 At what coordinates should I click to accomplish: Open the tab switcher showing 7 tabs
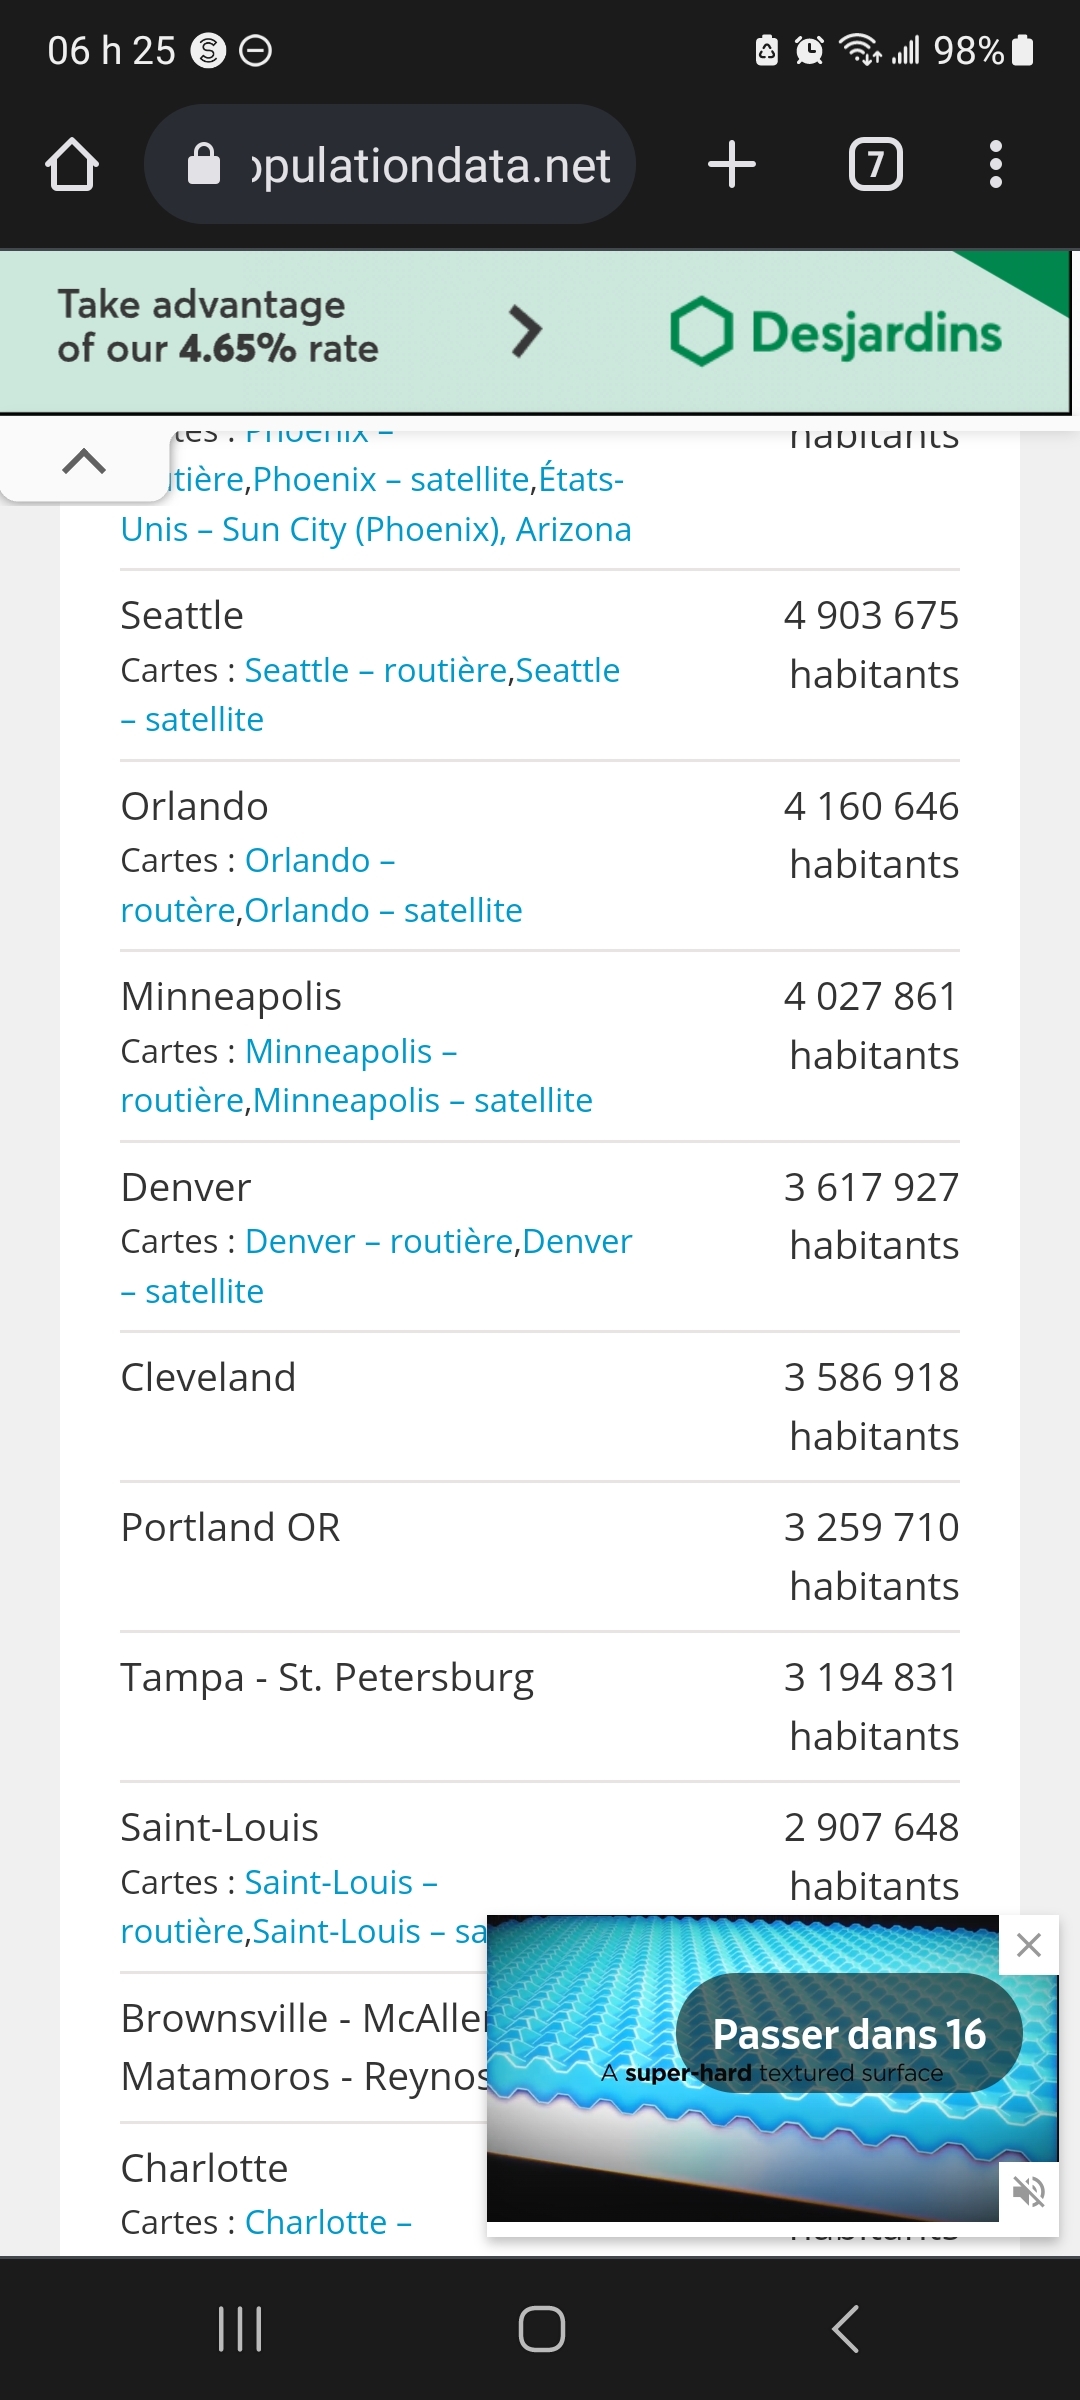(x=876, y=165)
